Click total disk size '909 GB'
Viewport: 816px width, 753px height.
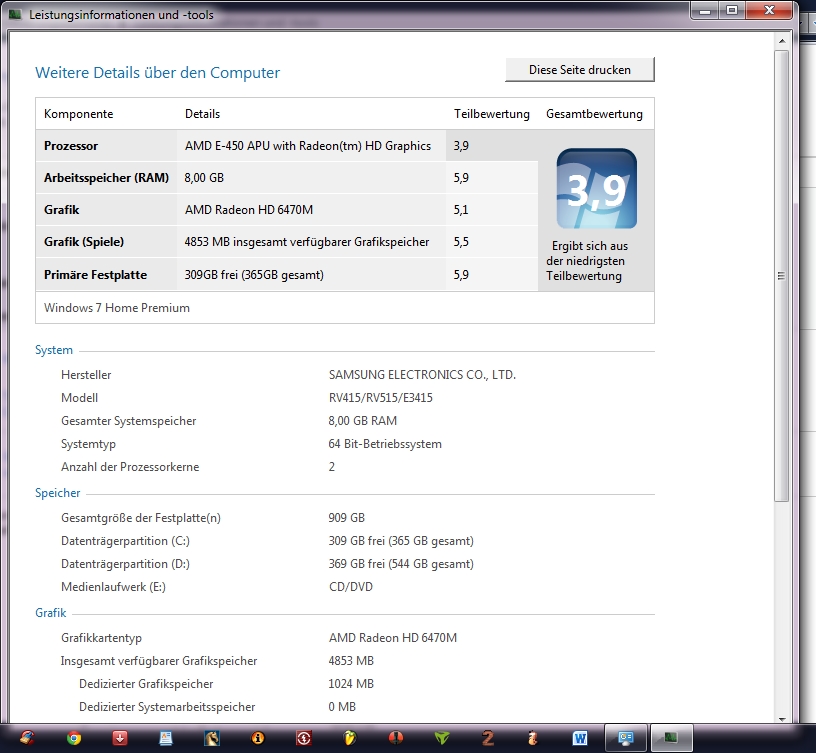click(x=347, y=518)
